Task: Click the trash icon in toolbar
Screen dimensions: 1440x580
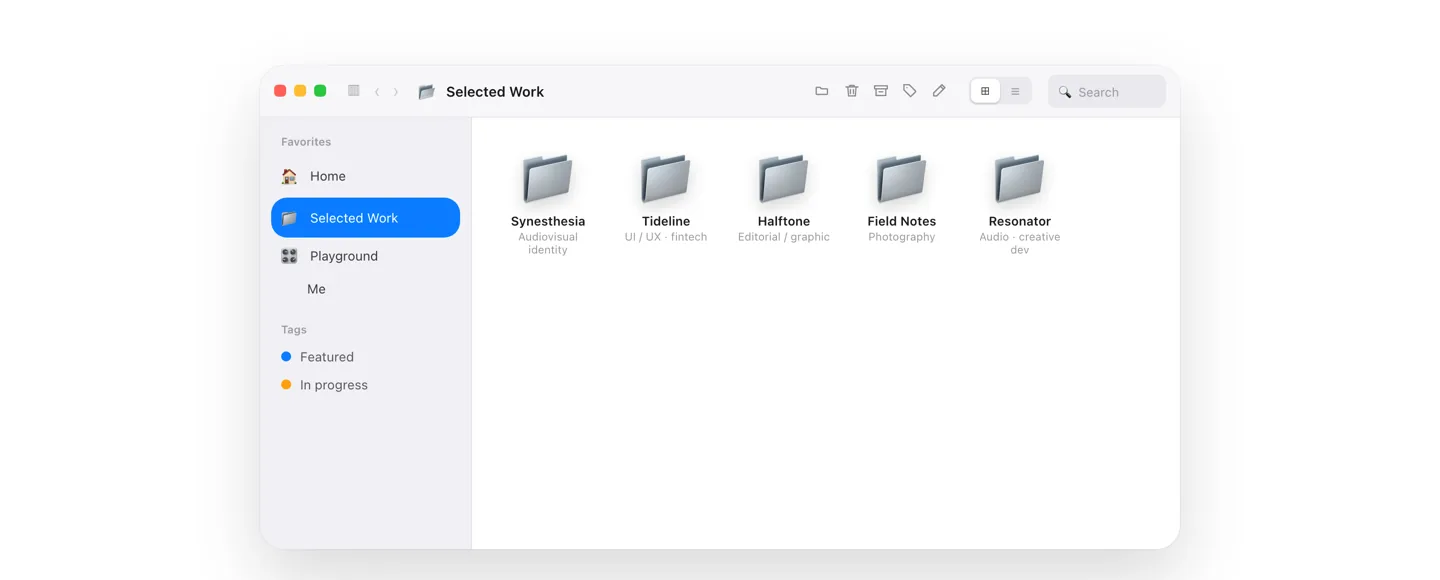Action: [852, 91]
